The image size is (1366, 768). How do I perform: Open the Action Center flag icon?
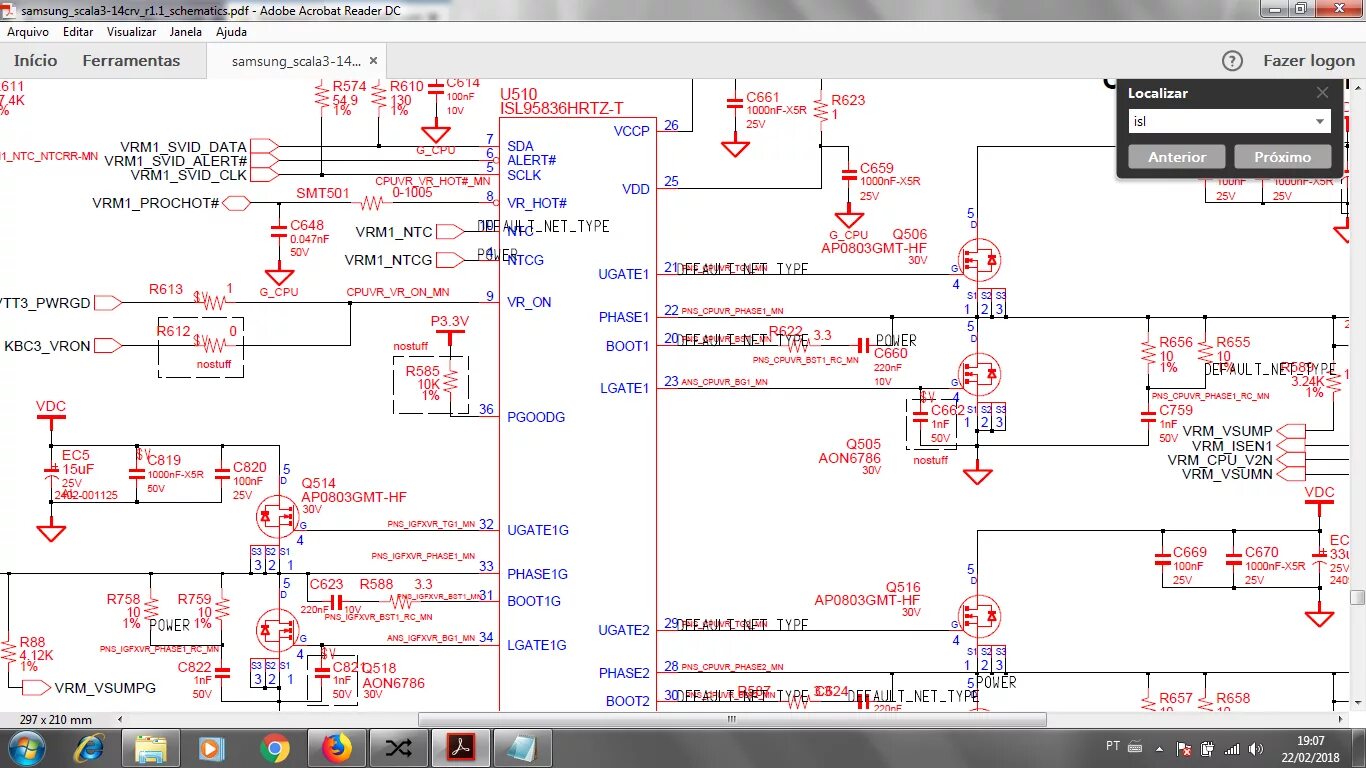tap(1185, 748)
